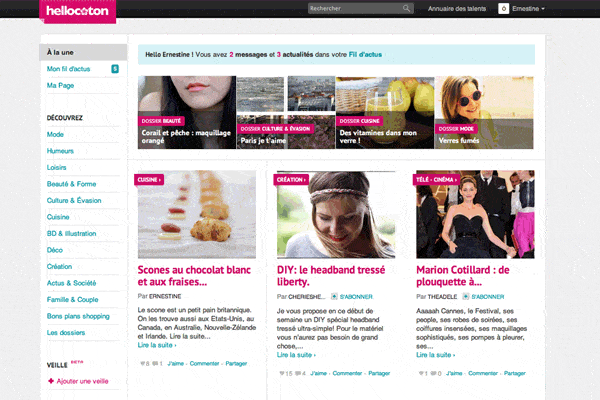This screenshot has width=600, height=400.
Task: Open the headband girl photo
Action: coord(336,214)
